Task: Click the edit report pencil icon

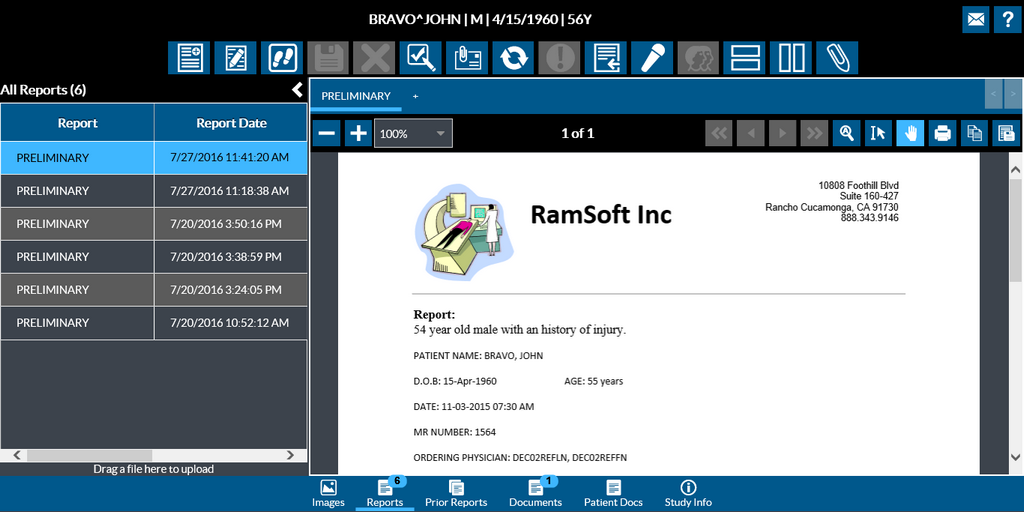Action: click(236, 58)
